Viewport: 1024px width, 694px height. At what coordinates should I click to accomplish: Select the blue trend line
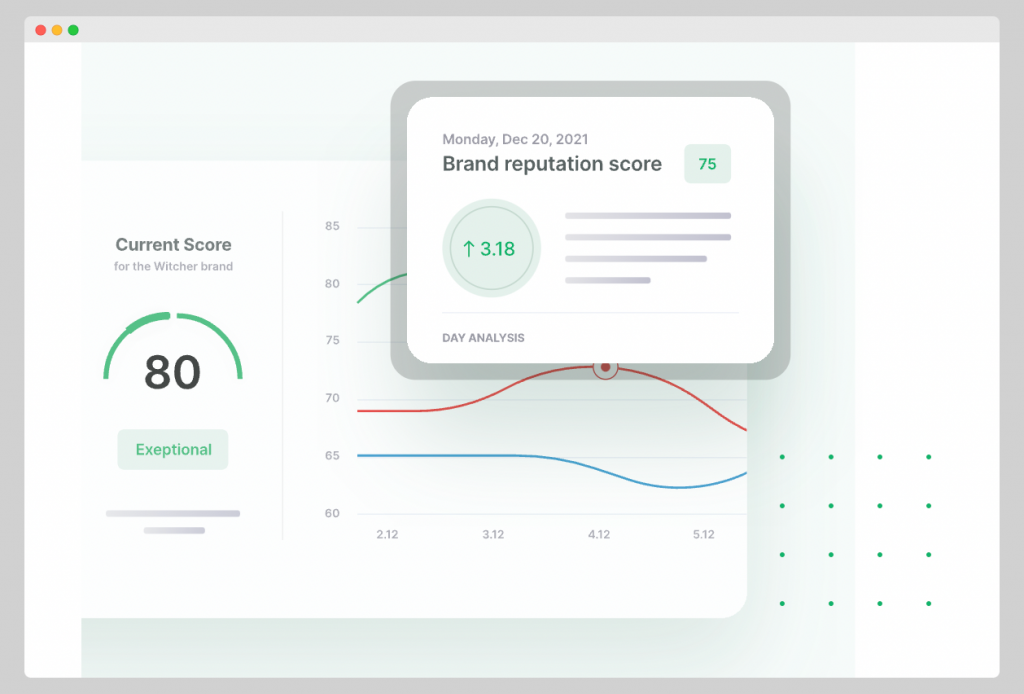[450, 455]
